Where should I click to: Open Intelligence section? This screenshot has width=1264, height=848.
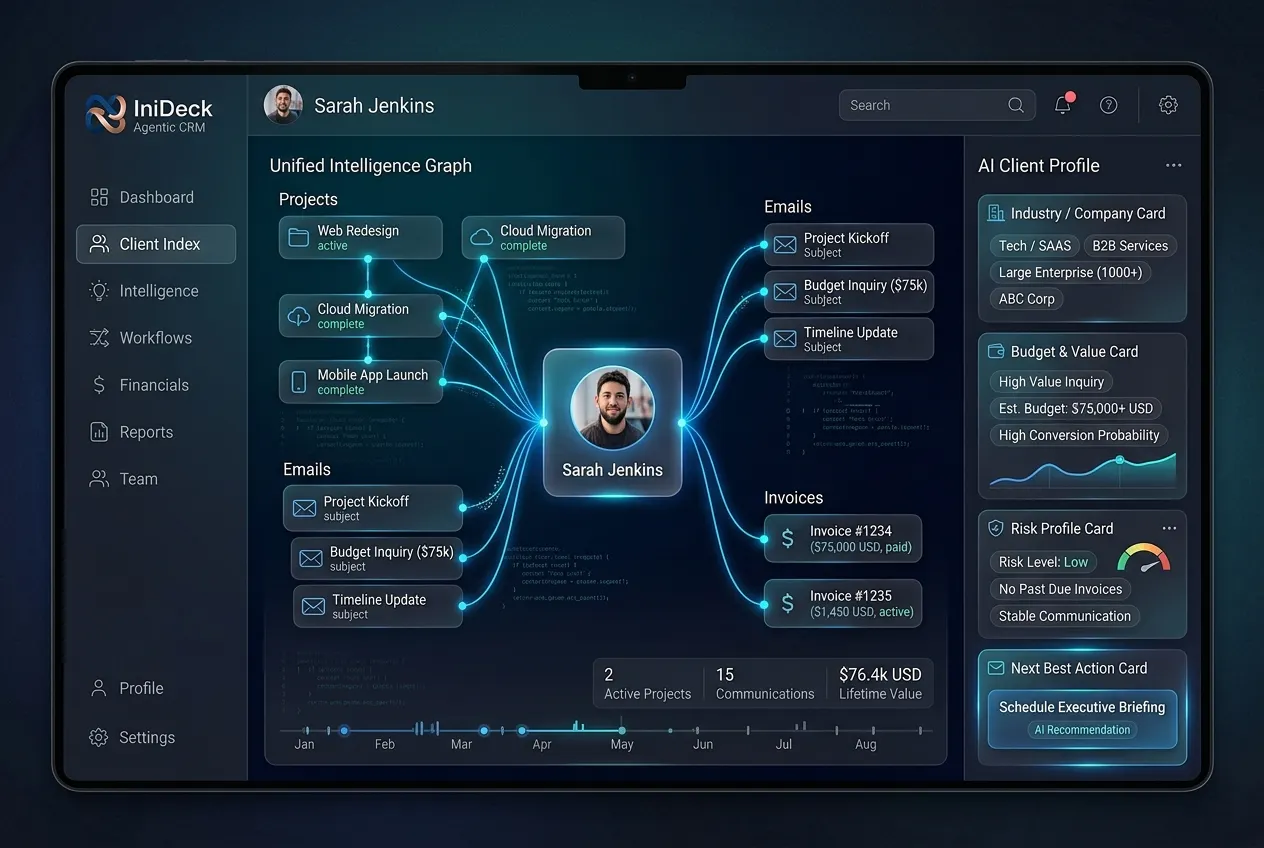click(156, 291)
